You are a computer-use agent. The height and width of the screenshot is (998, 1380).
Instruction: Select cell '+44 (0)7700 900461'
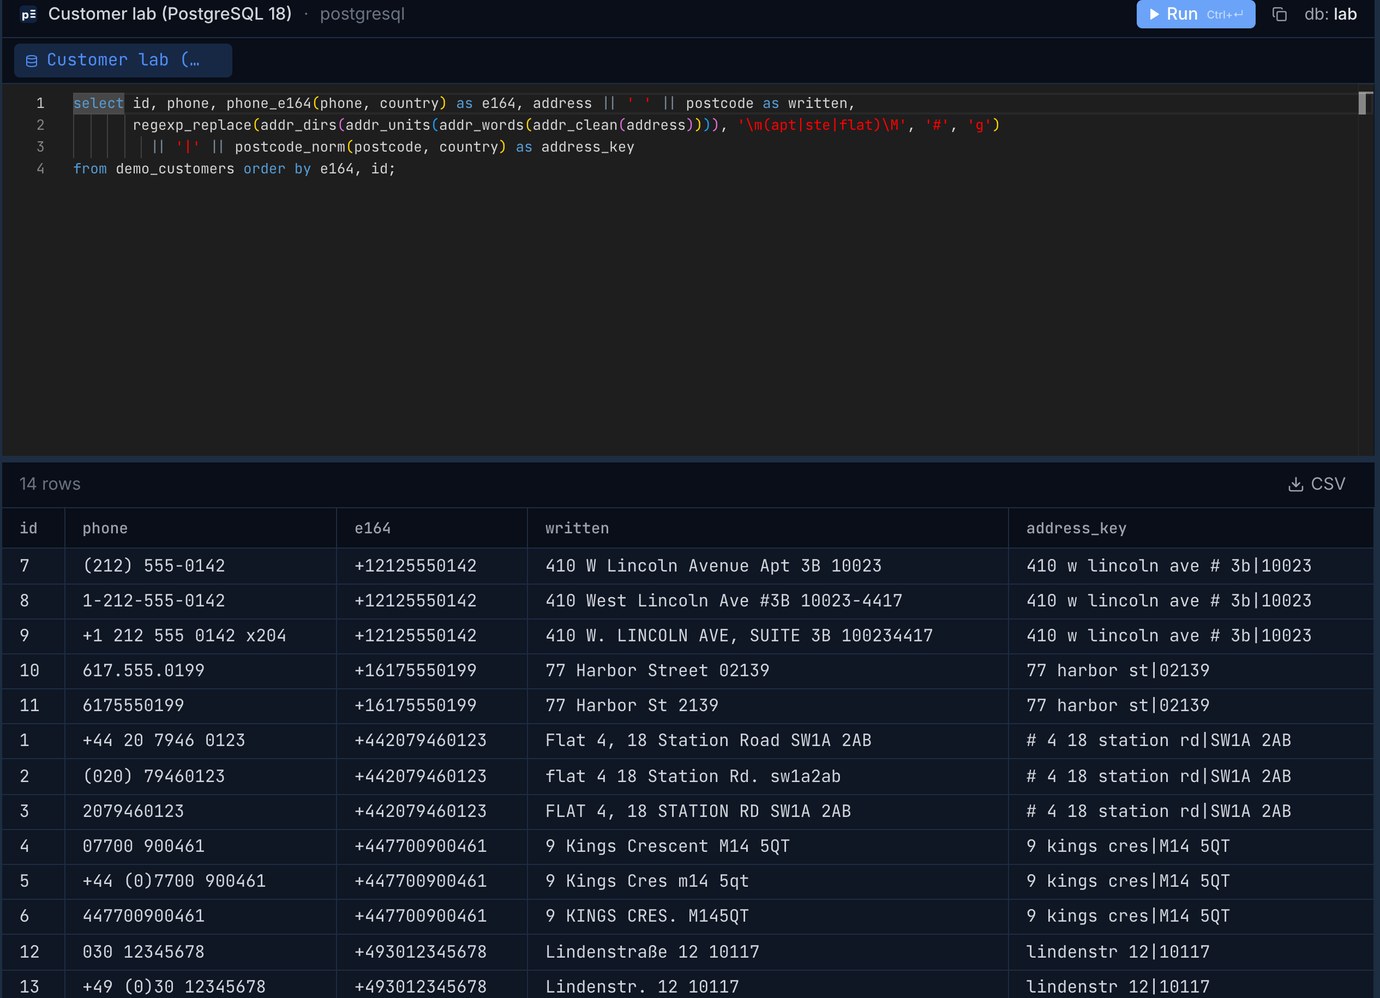(200, 881)
